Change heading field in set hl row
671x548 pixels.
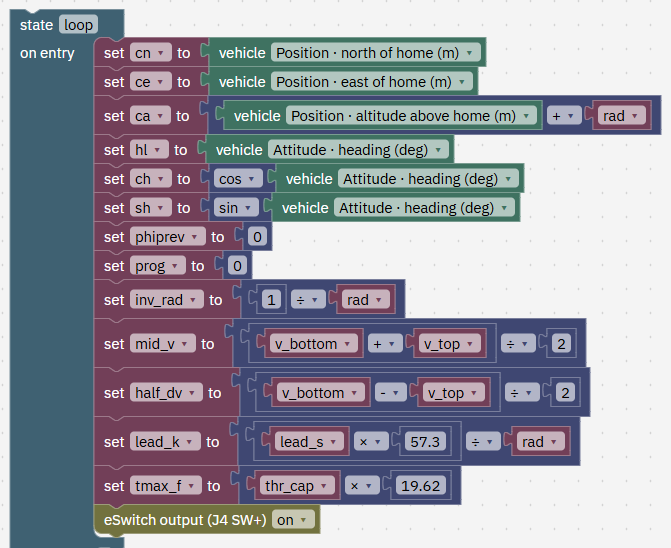tap(358, 150)
